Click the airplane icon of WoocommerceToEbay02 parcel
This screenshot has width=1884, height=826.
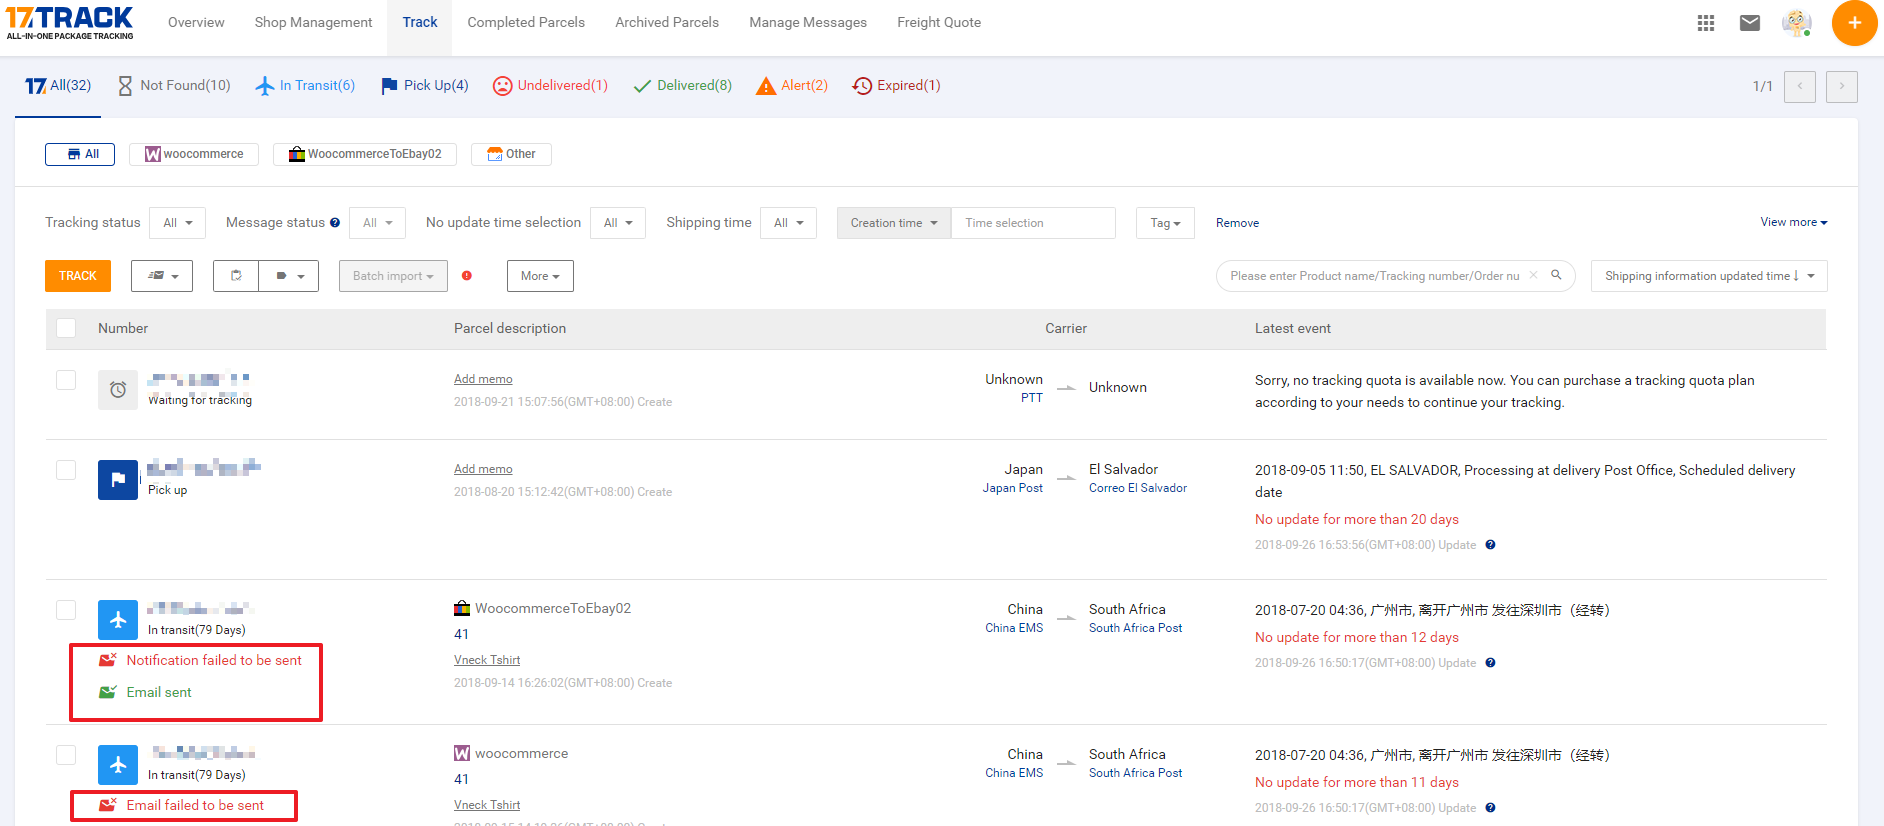[x=118, y=620]
